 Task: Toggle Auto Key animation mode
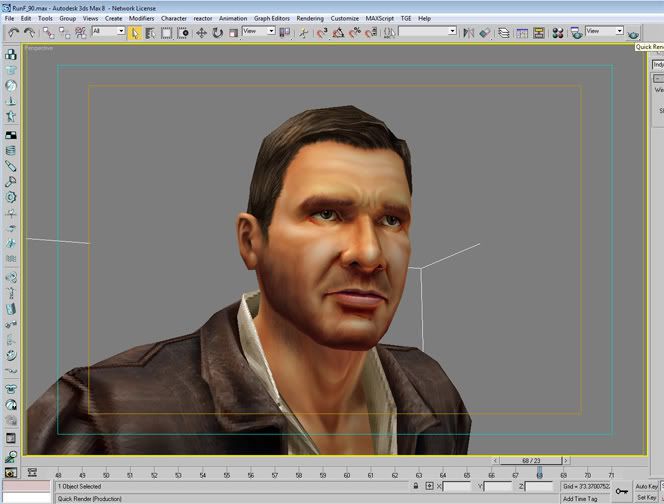coord(648,486)
